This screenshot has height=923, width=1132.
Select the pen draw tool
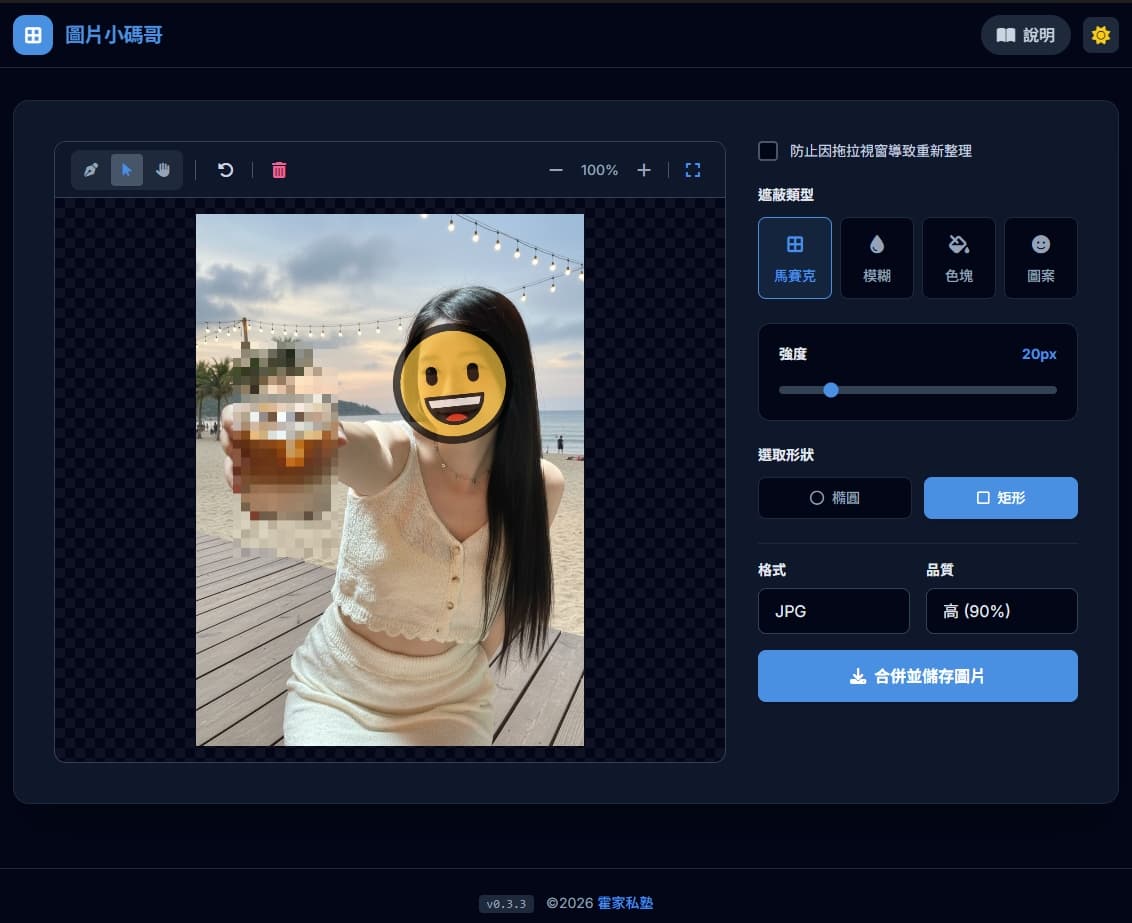point(91,170)
